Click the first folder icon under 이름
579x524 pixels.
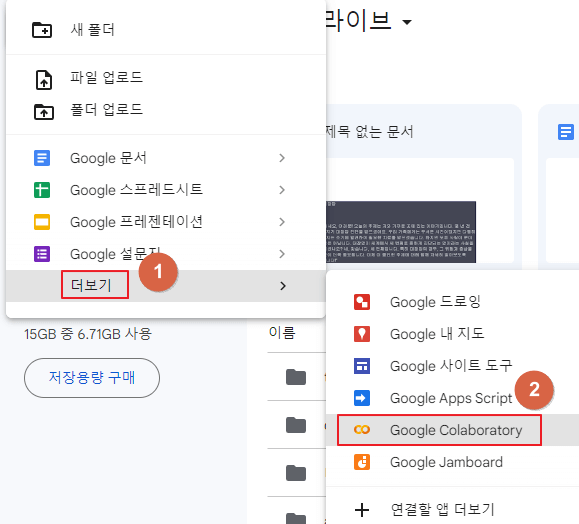[x=296, y=377]
